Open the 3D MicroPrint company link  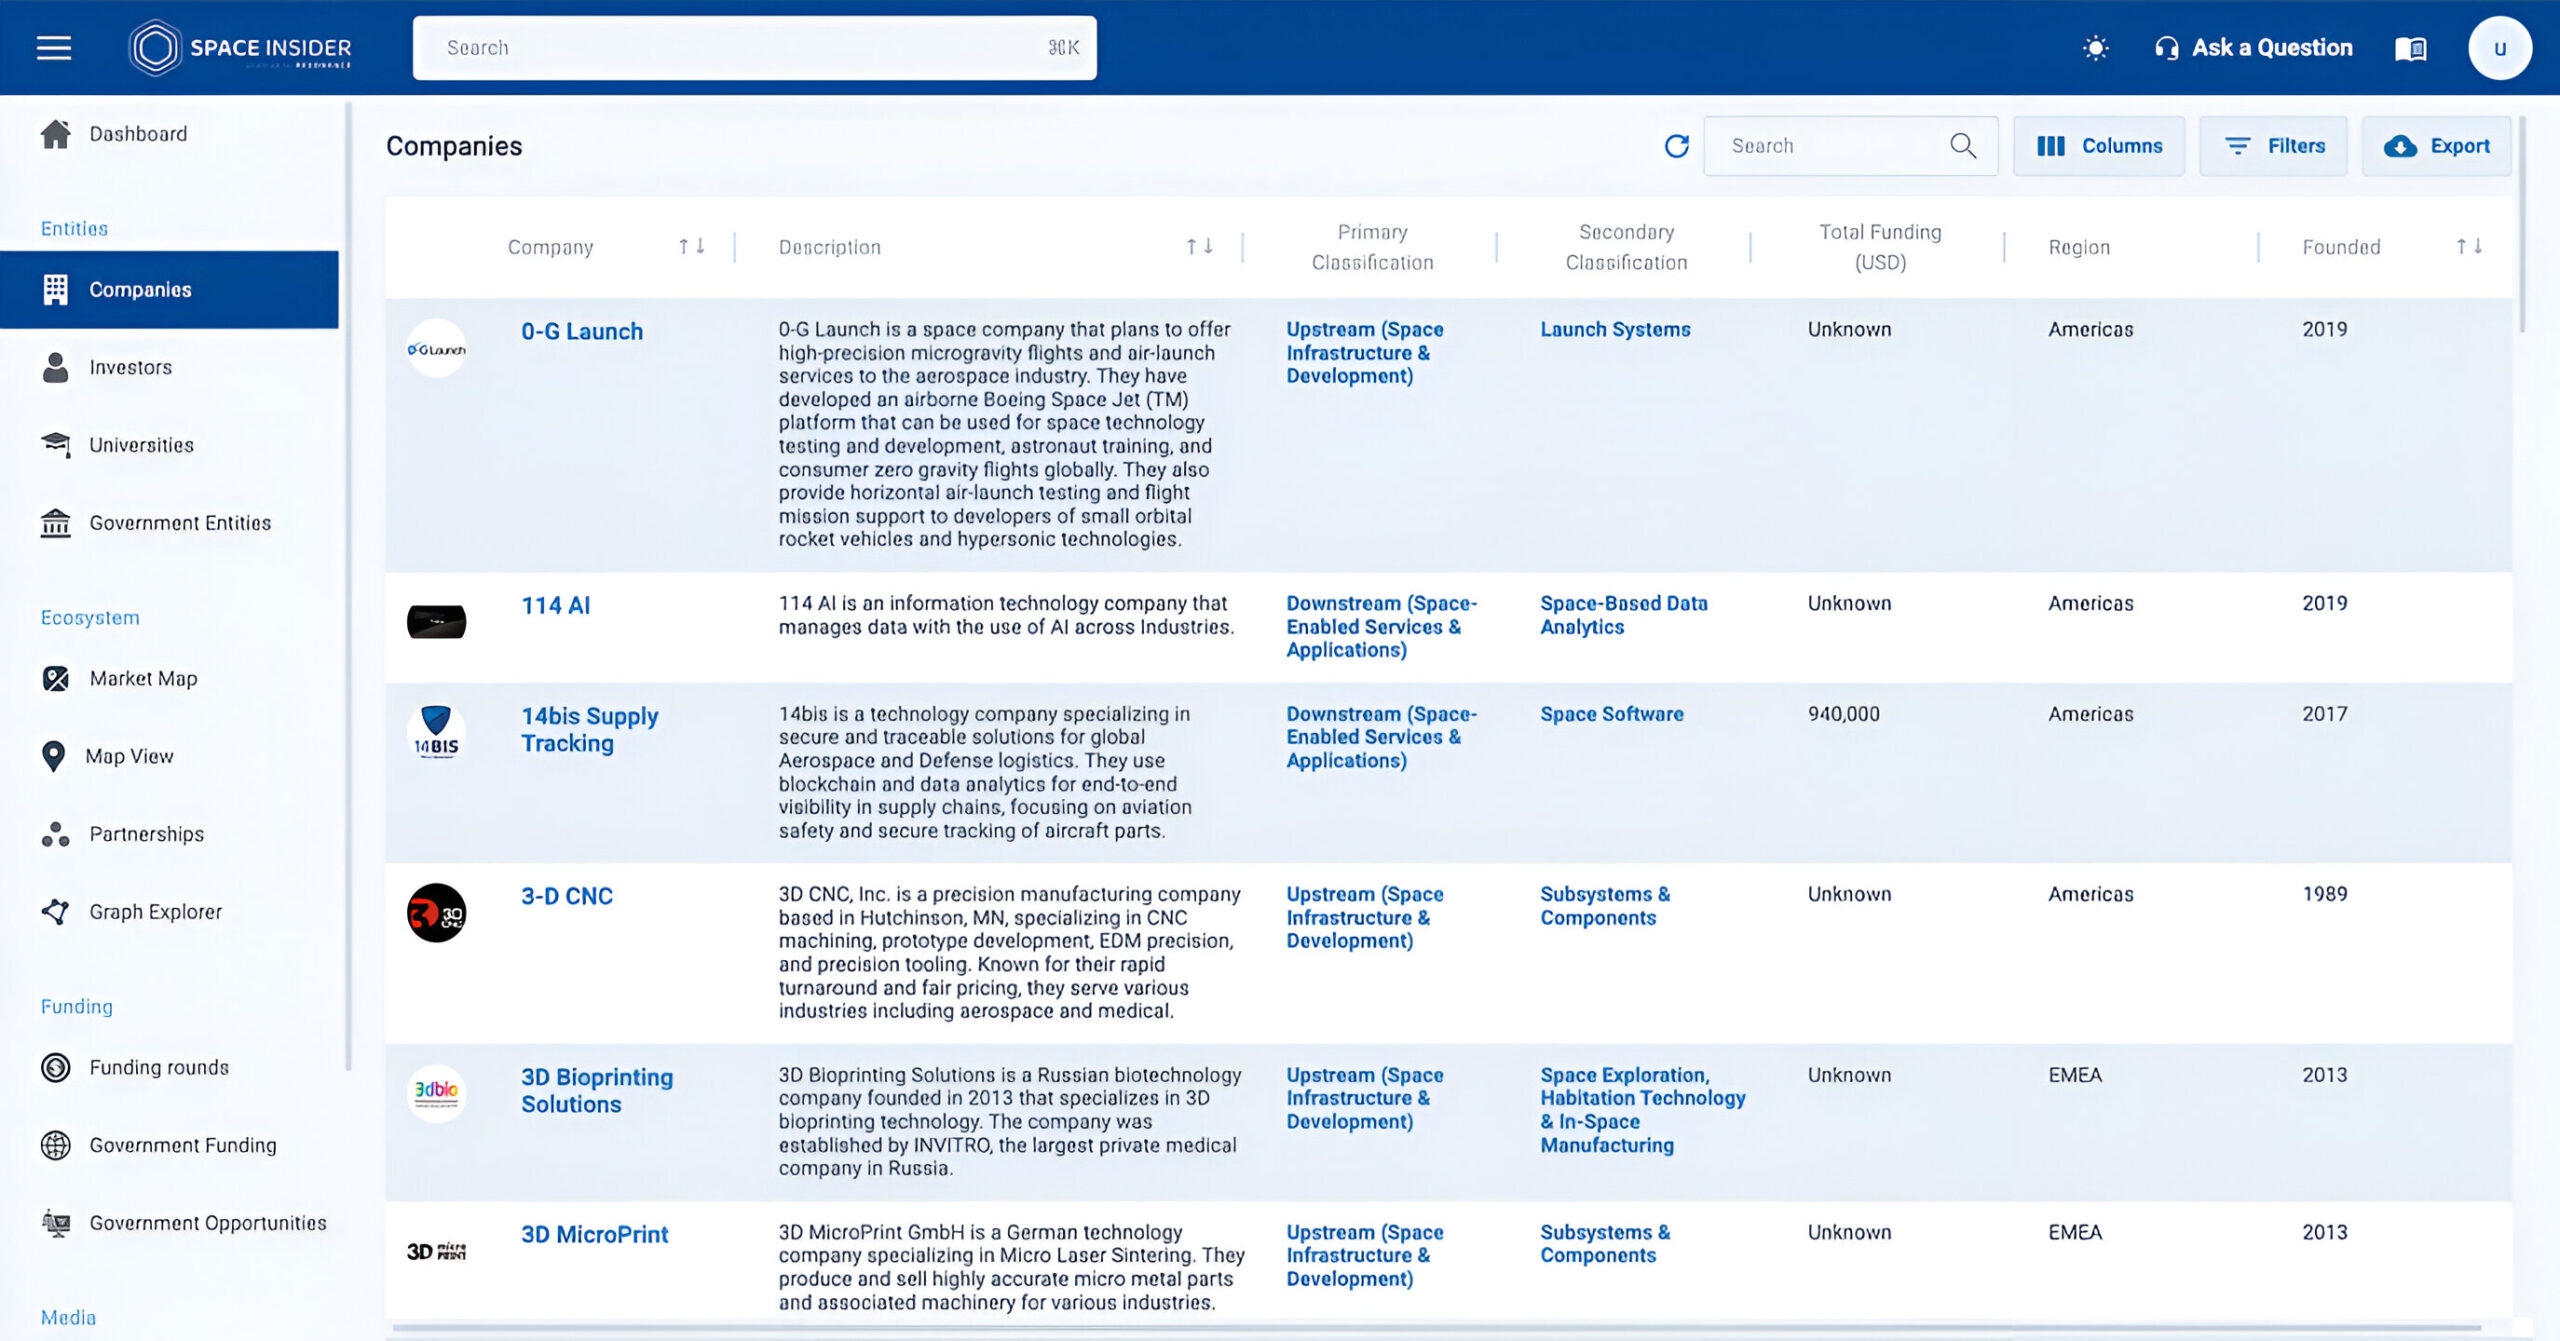(595, 1234)
